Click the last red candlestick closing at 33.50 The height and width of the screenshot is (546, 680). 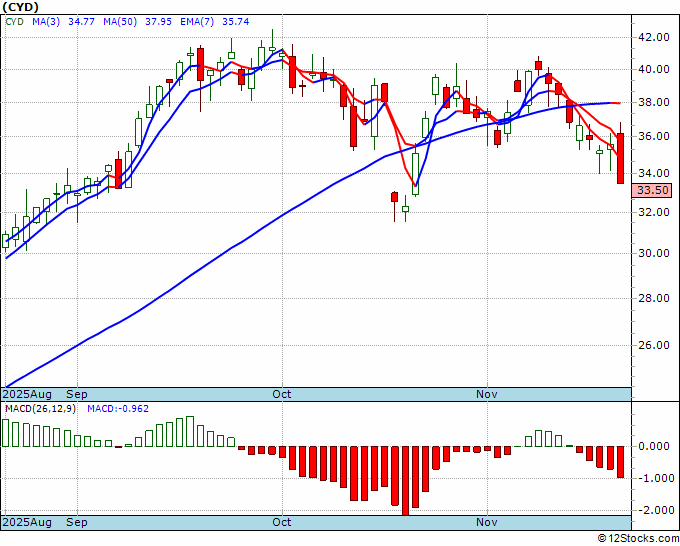621,158
